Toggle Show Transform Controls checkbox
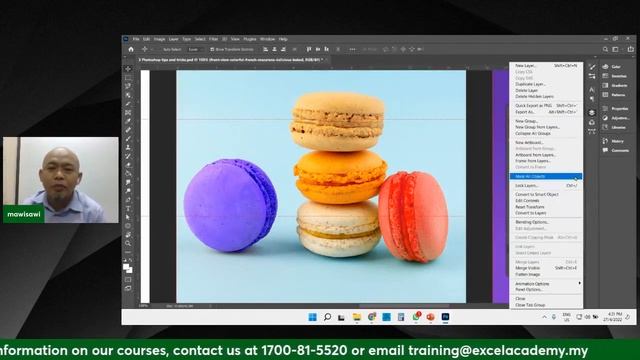Viewport: 640px width, 360px height. coord(212,49)
